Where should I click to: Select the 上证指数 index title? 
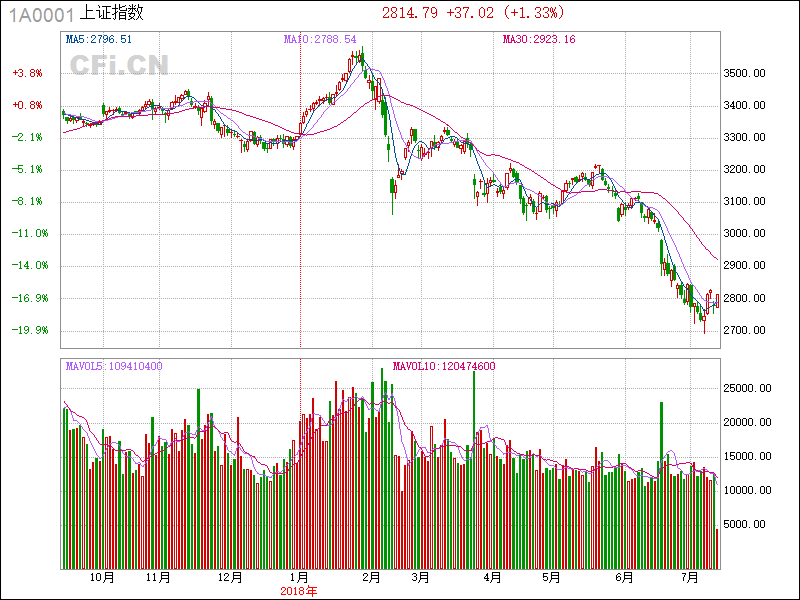111,13
